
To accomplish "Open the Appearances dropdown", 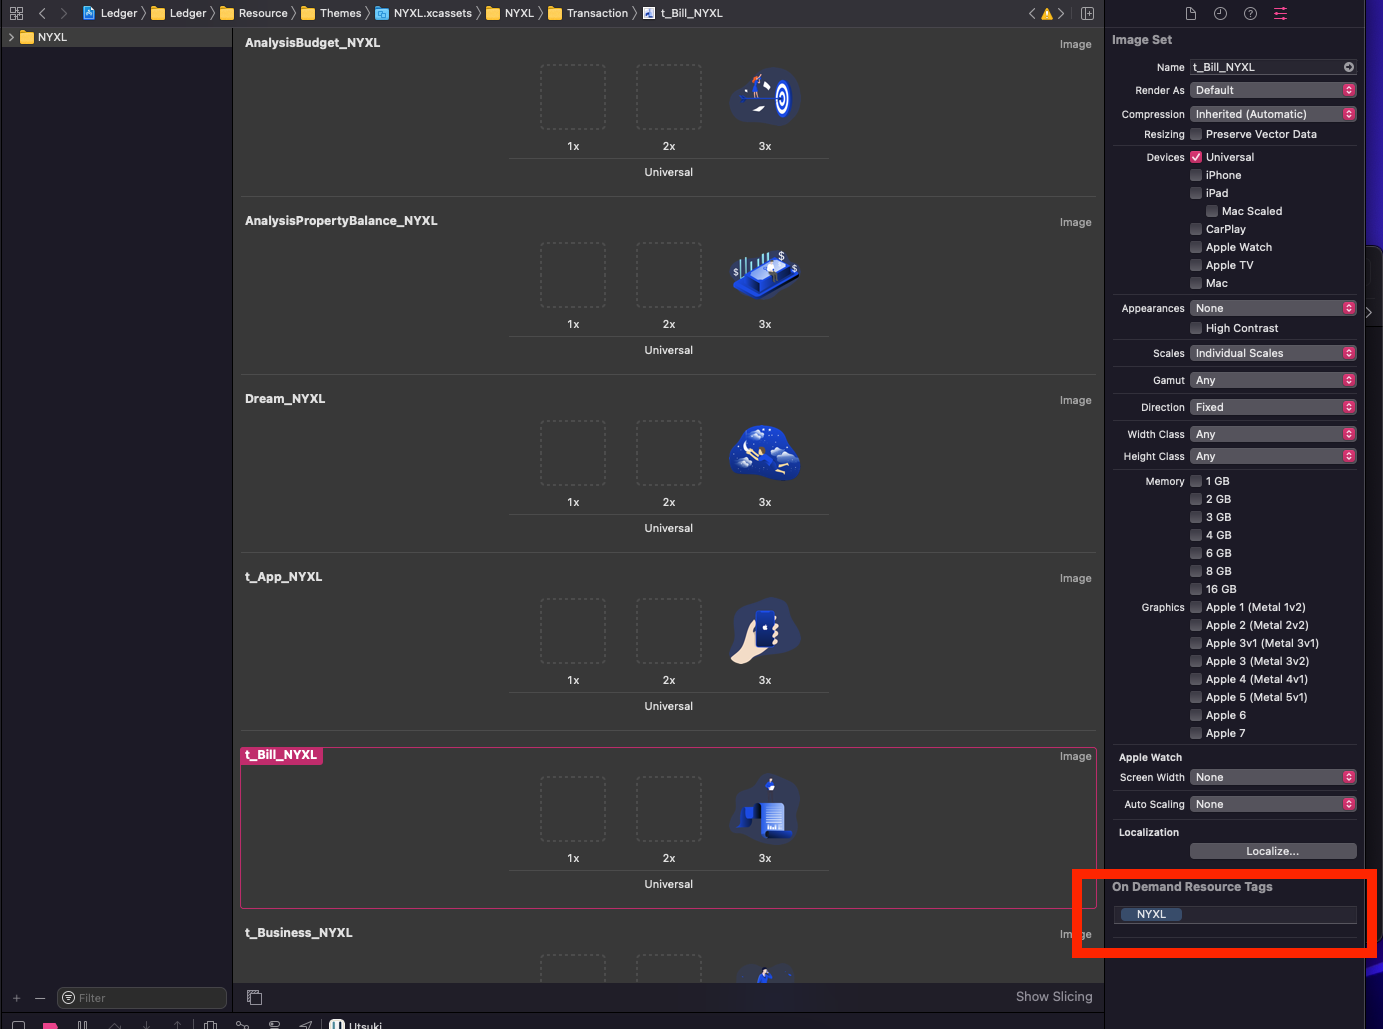I will coord(1273,308).
